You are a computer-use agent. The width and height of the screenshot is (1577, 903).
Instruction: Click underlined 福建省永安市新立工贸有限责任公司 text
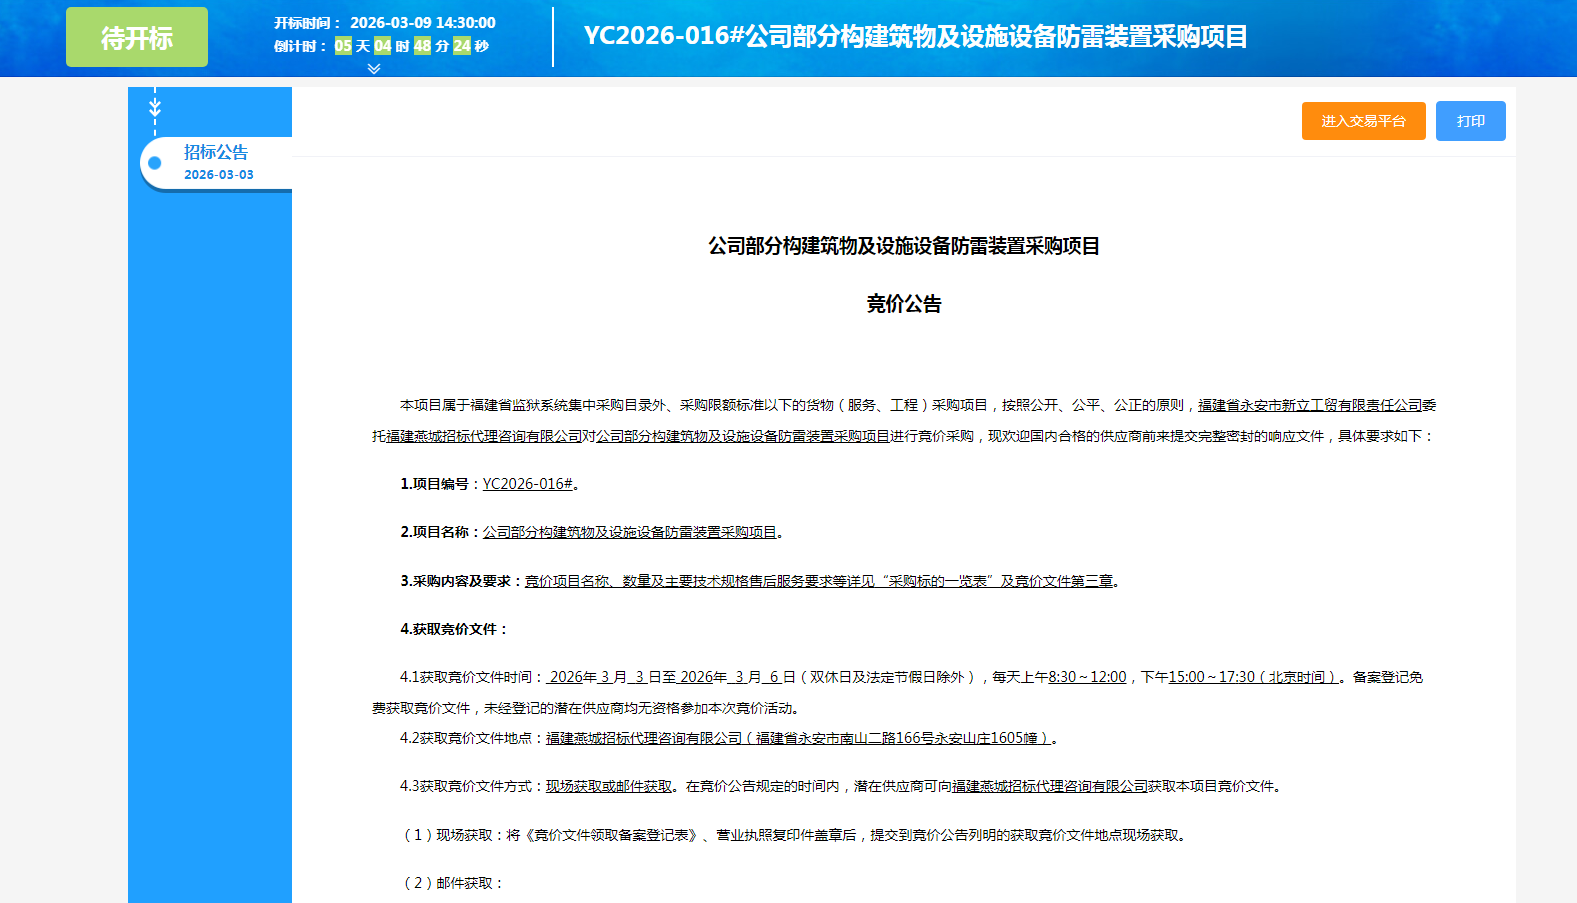point(1309,405)
